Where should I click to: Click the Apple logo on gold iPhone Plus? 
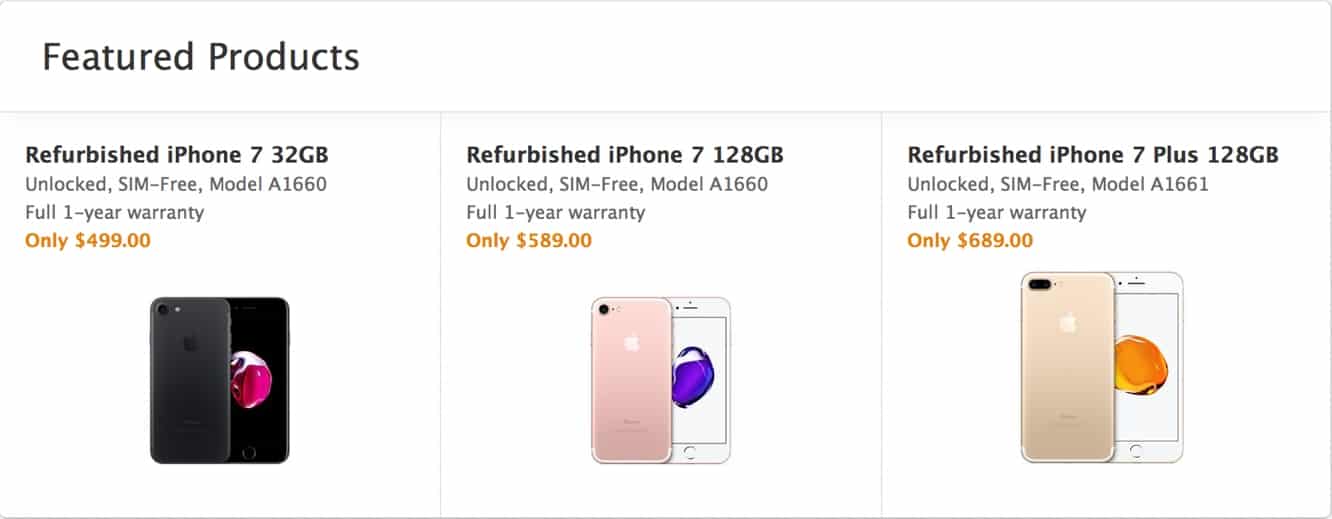tap(1068, 322)
